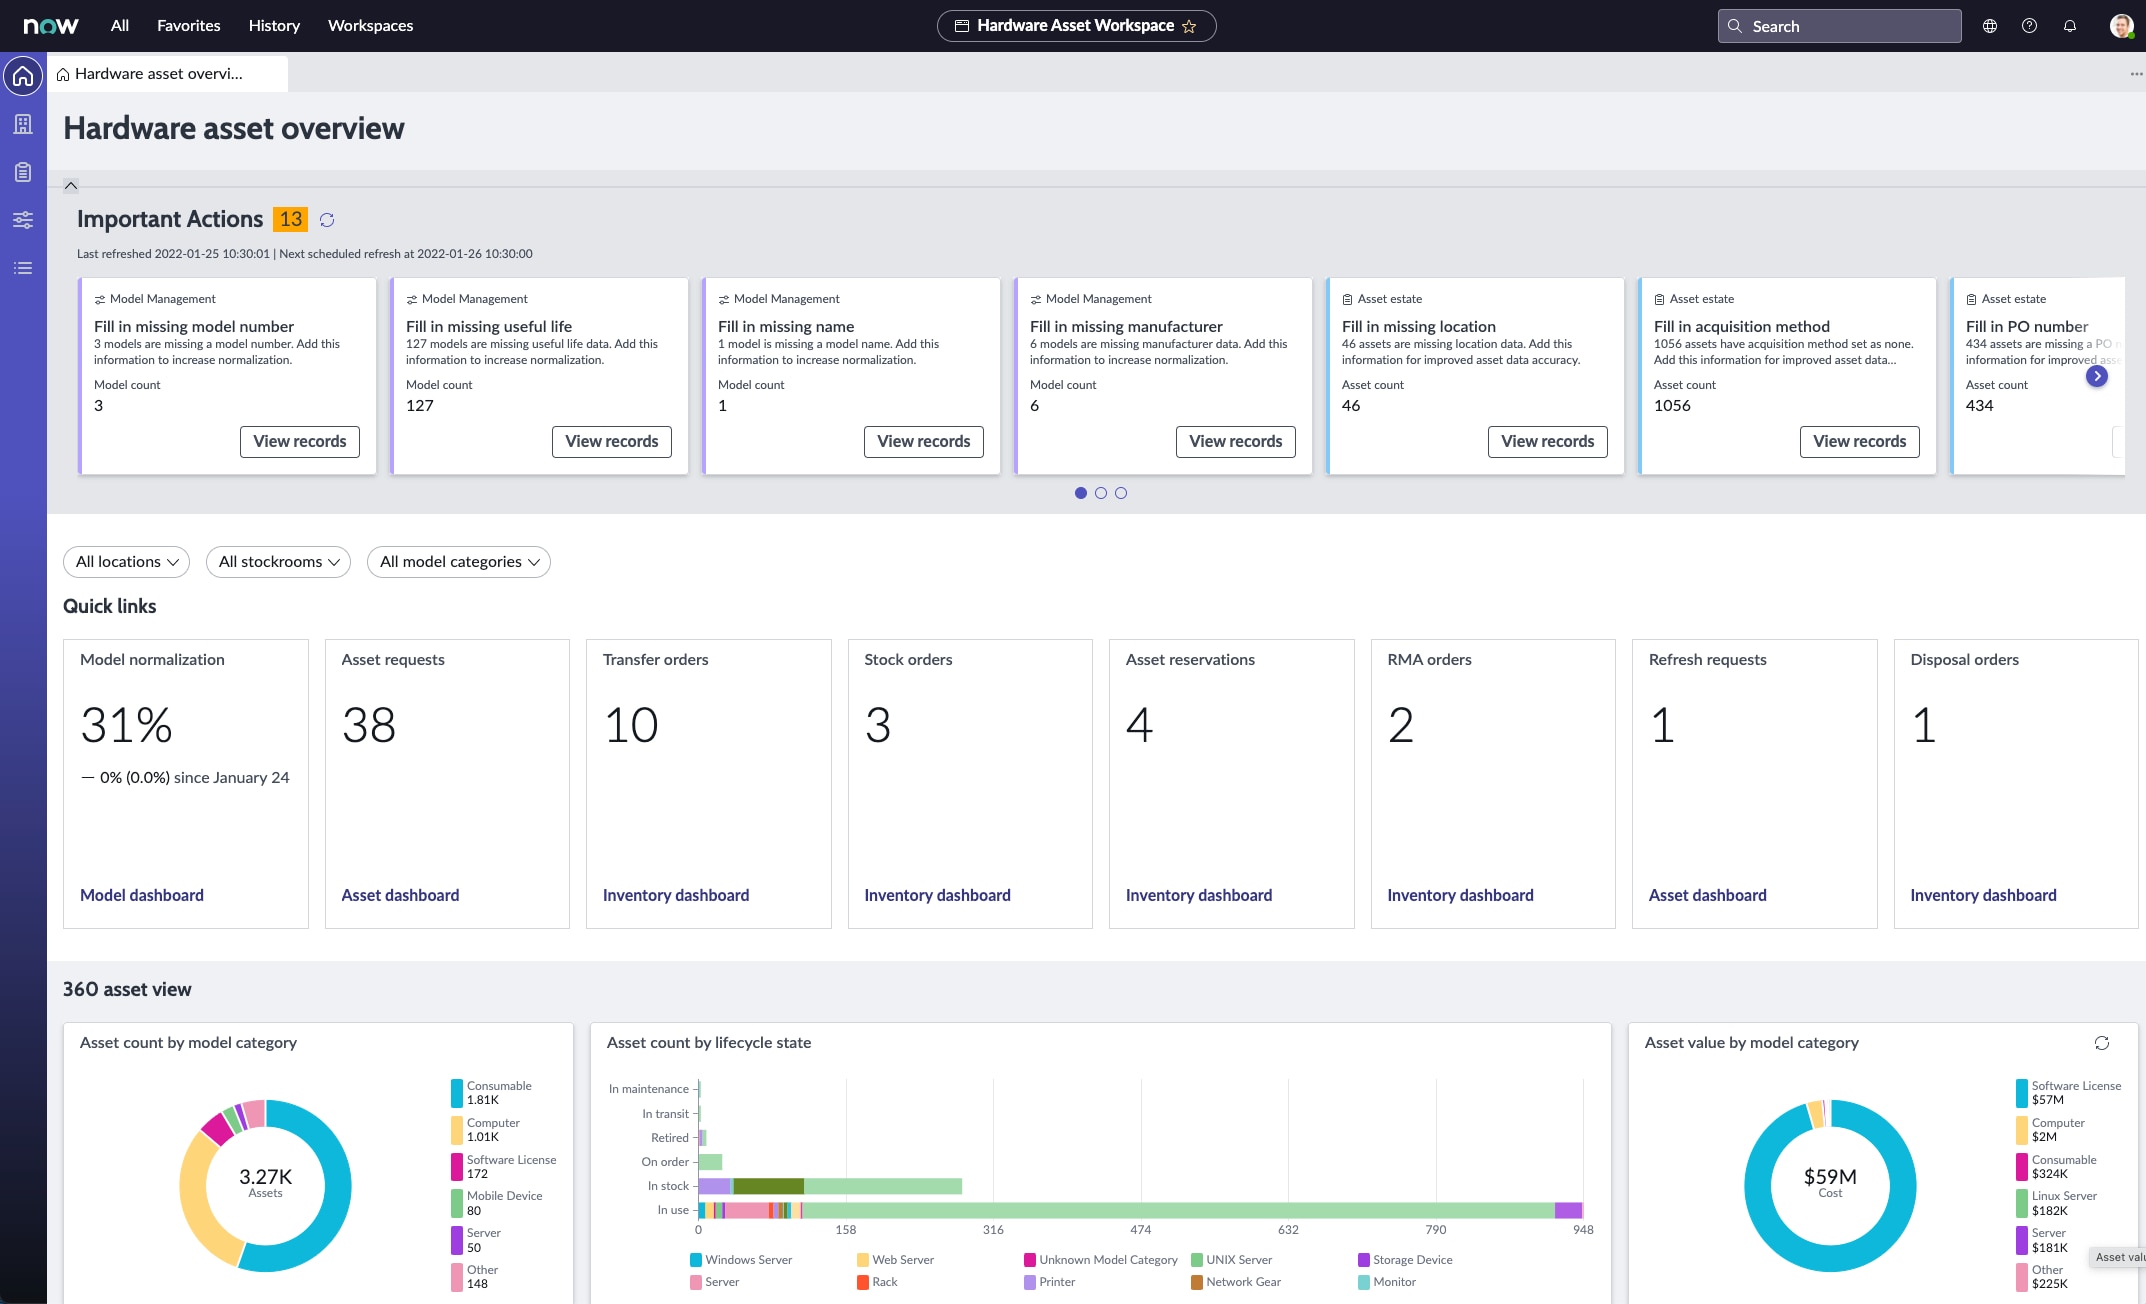Click Computer legend swatch in asset count
2146x1304 pixels.
457,1130
